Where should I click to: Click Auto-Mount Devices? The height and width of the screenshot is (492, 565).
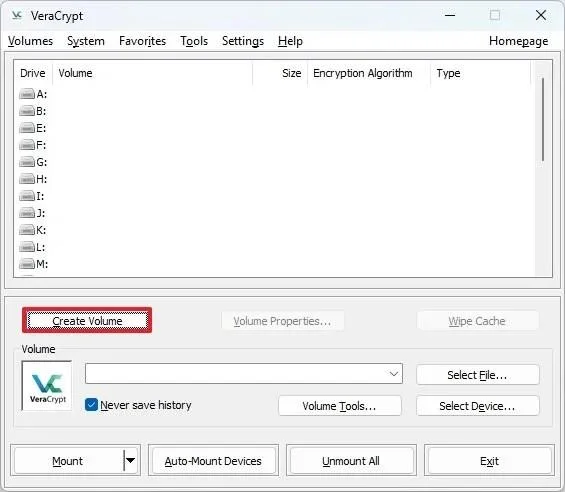[213, 460]
